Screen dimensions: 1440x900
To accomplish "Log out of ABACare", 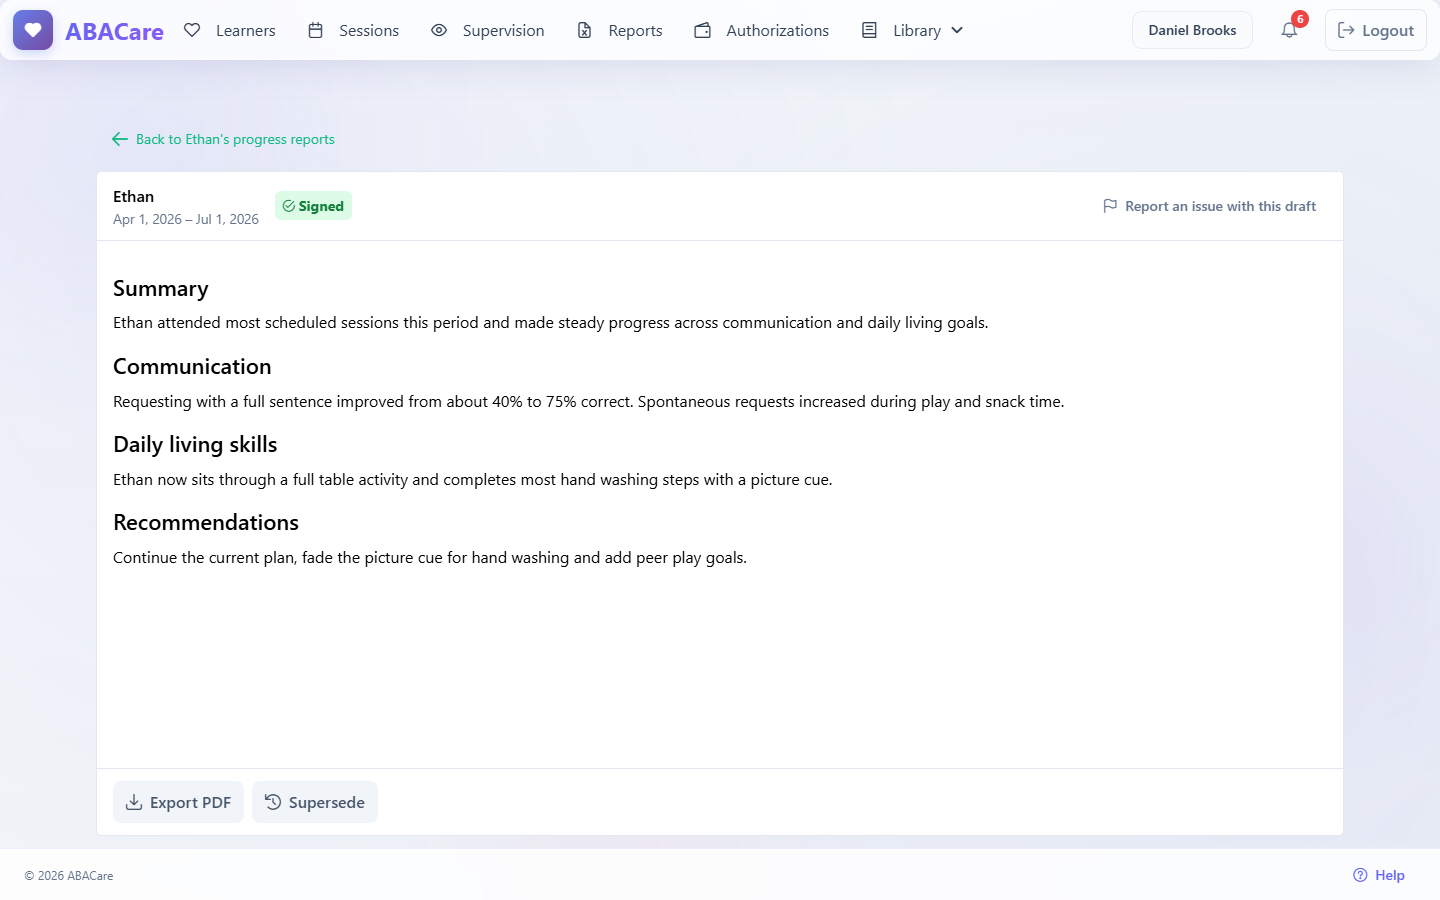I will pyautogui.click(x=1376, y=30).
